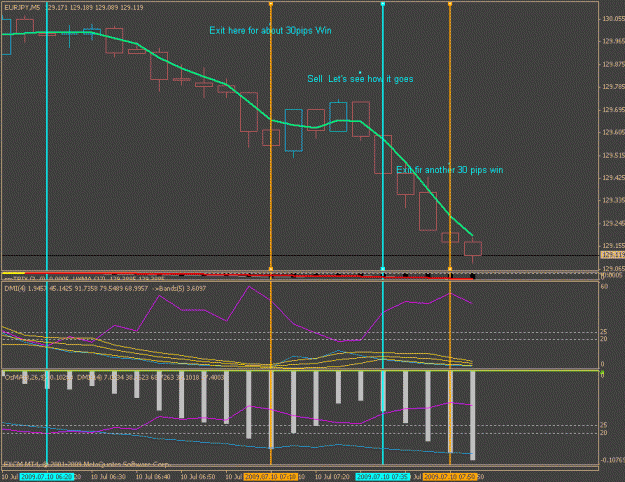Viewport: 625px width, 482px height.
Task: Click the orange 2009.07.10 07:50 time label
Action: click(x=450, y=477)
